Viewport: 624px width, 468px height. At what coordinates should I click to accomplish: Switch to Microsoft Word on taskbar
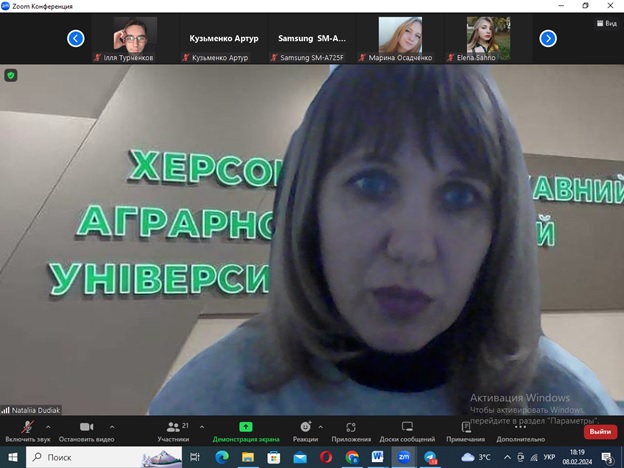tap(378, 457)
